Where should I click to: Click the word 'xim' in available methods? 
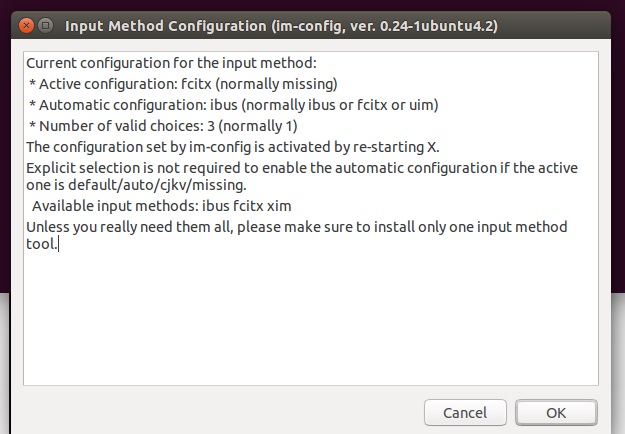click(279, 206)
